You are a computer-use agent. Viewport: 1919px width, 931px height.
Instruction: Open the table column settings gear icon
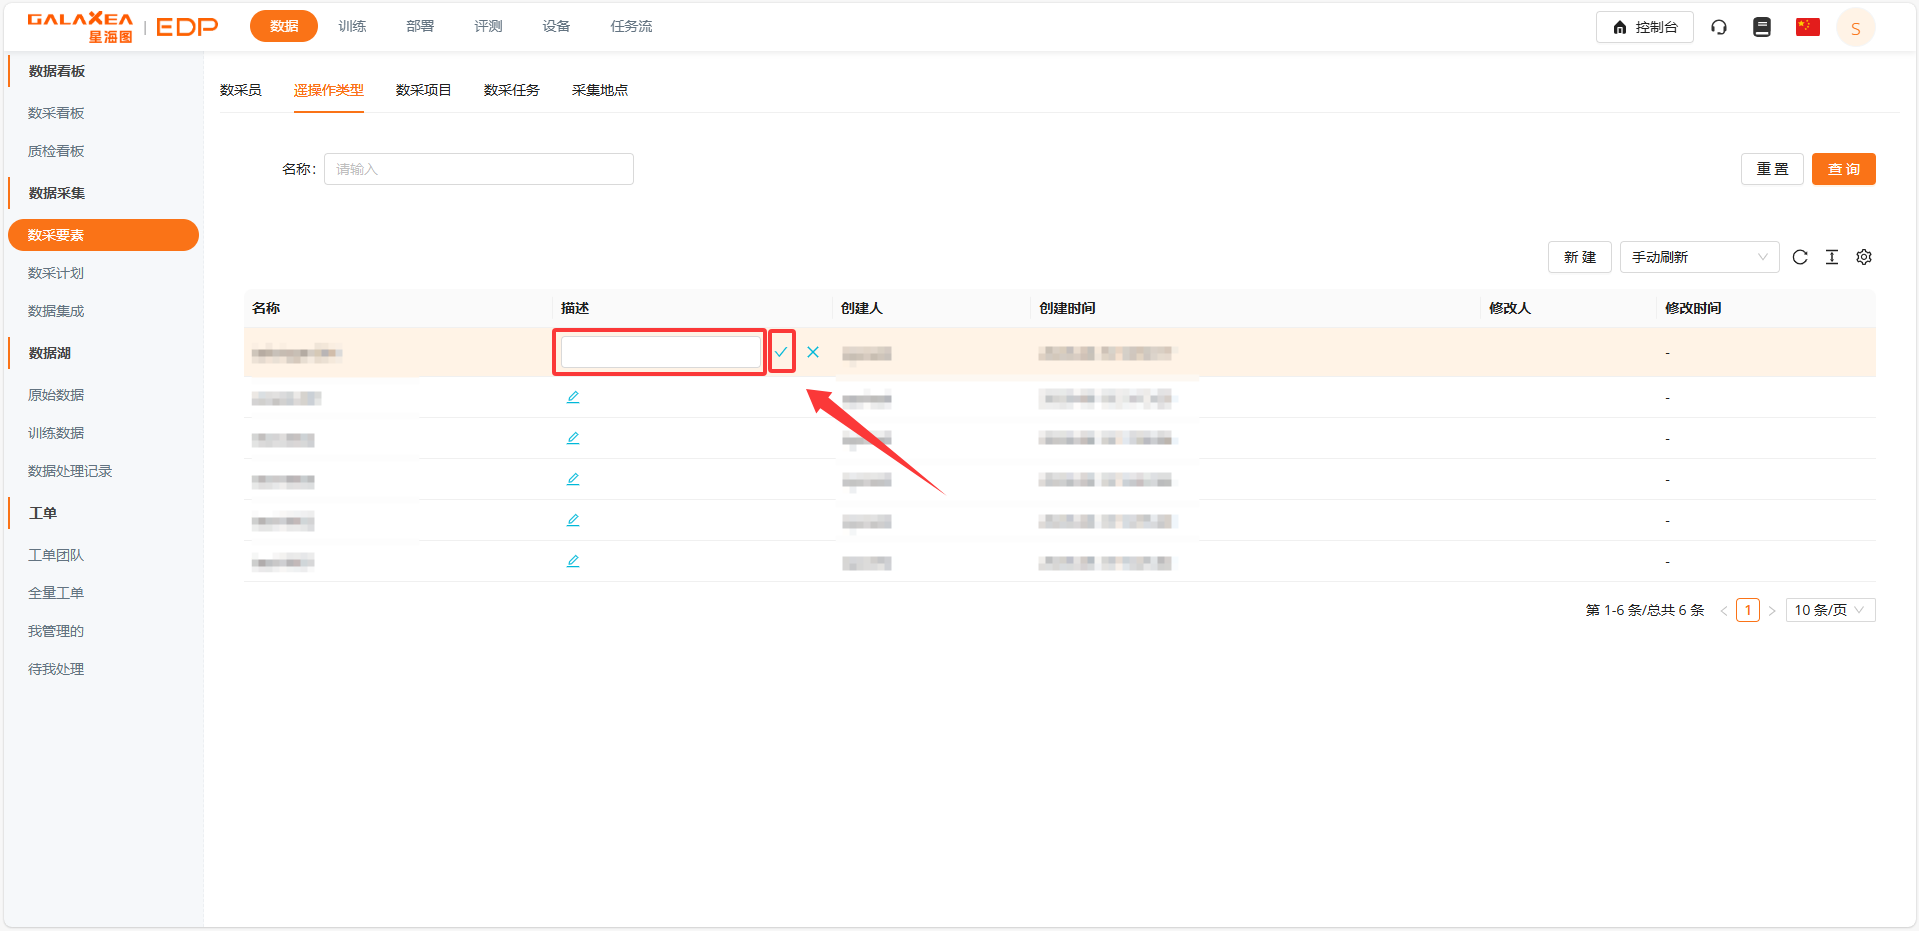coord(1864,257)
